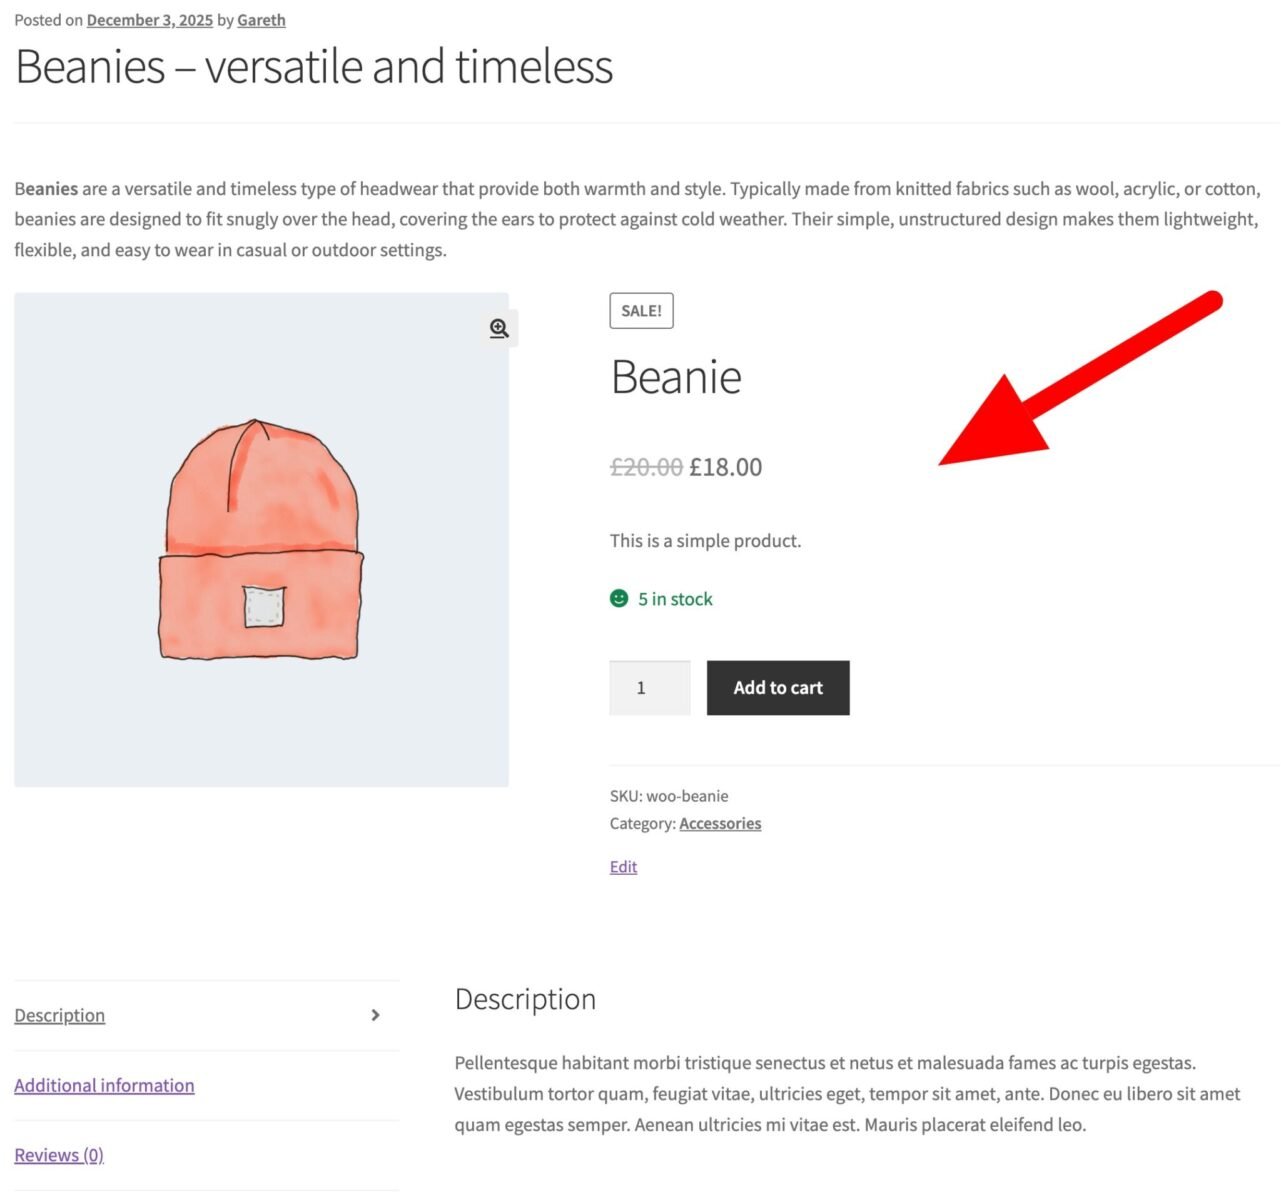1281x1200 pixels.
Task: Expand the Description section chevron
Action: (x=376, y=1015)
